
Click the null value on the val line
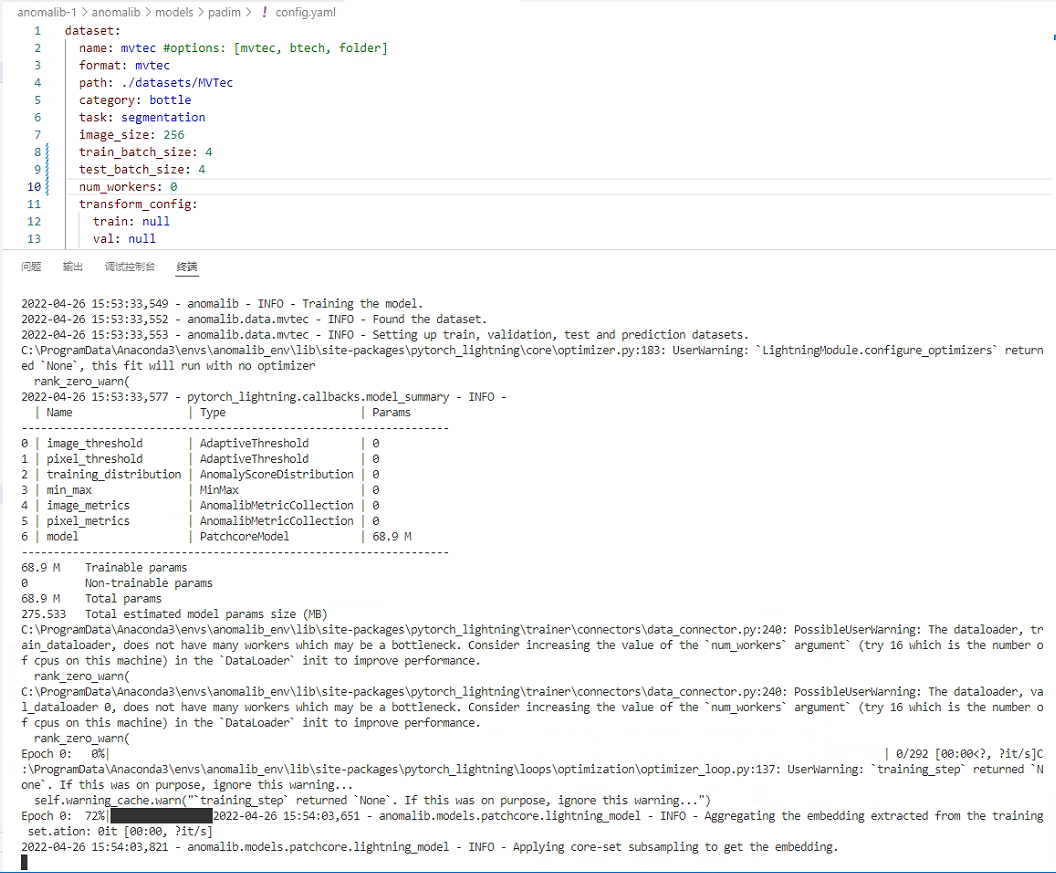141,238
